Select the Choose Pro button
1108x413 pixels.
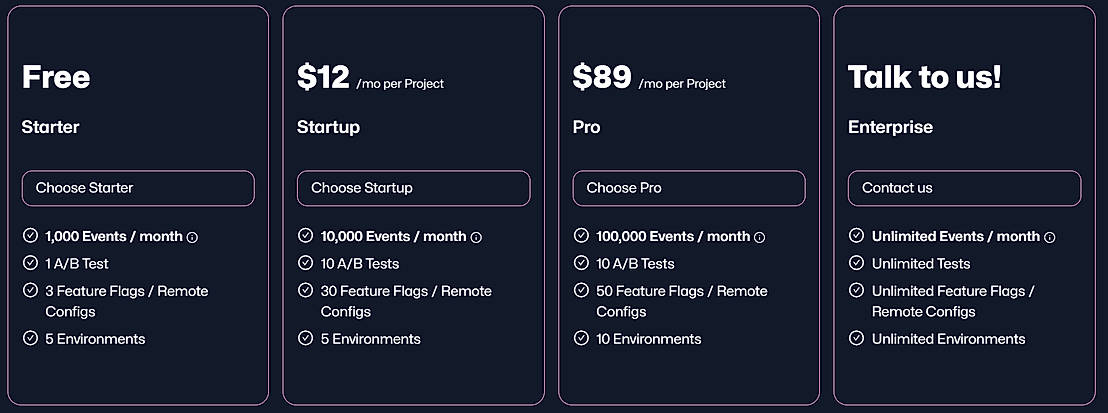688,188
